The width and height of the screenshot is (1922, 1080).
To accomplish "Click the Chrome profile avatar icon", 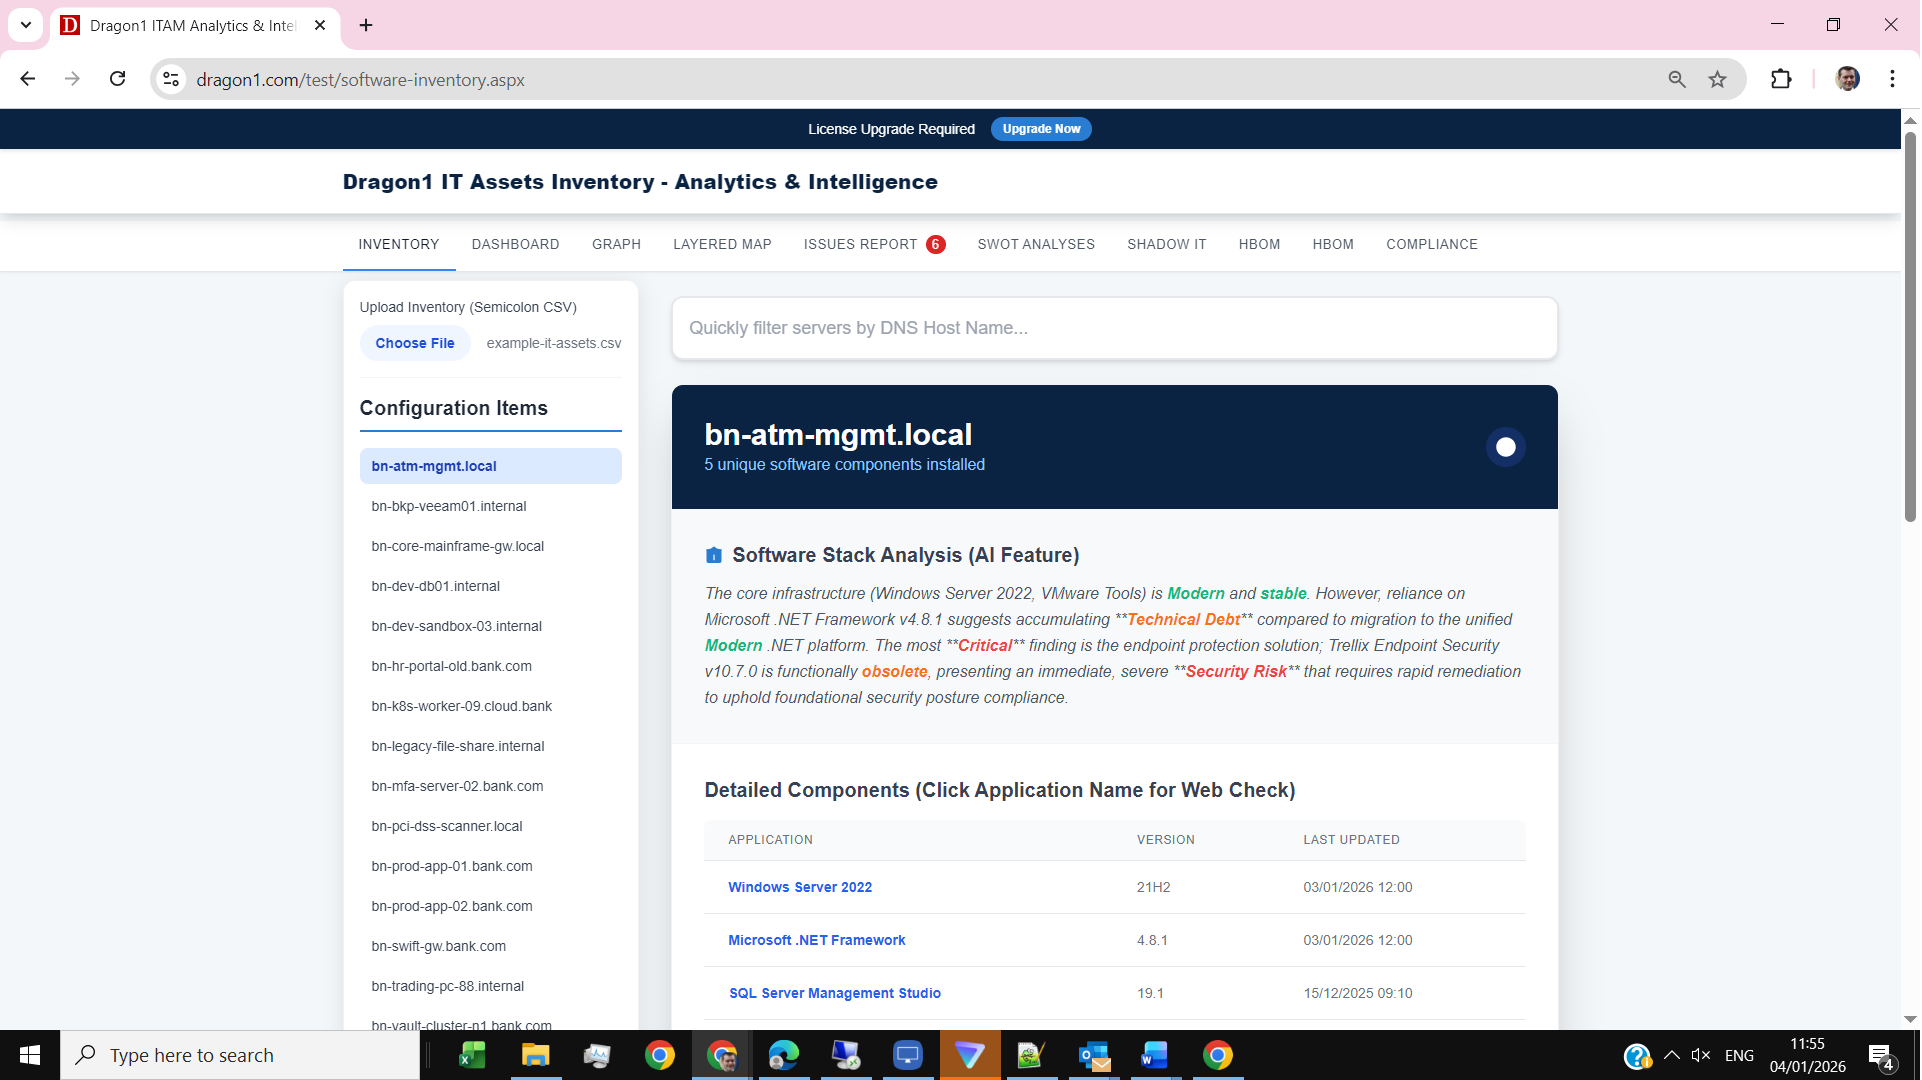I will tap(1848, 79).
